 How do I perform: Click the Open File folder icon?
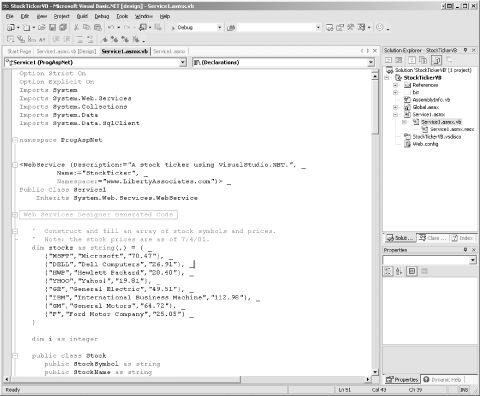42,27
